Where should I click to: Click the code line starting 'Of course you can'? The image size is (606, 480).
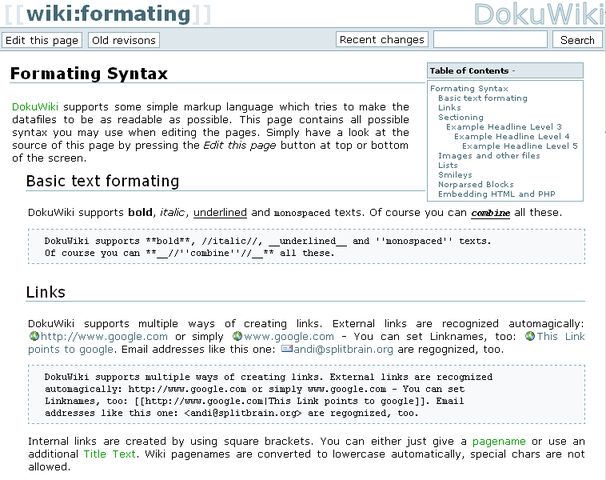(189, 253)
